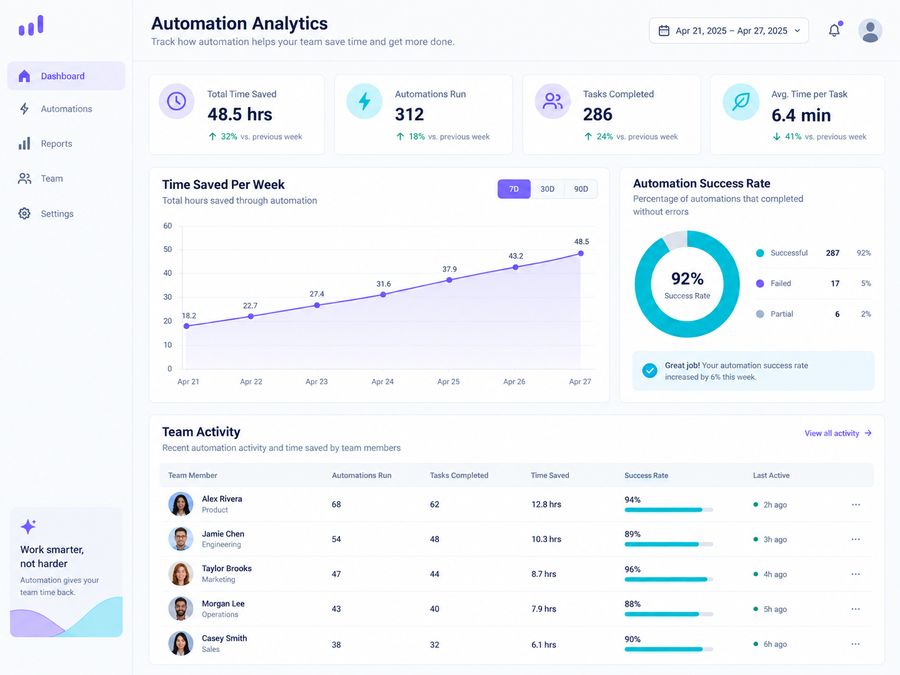This screenshot has width=900, height=675.
Task: Click the checkmark icon in Great job banner
Action: [649, 370]
